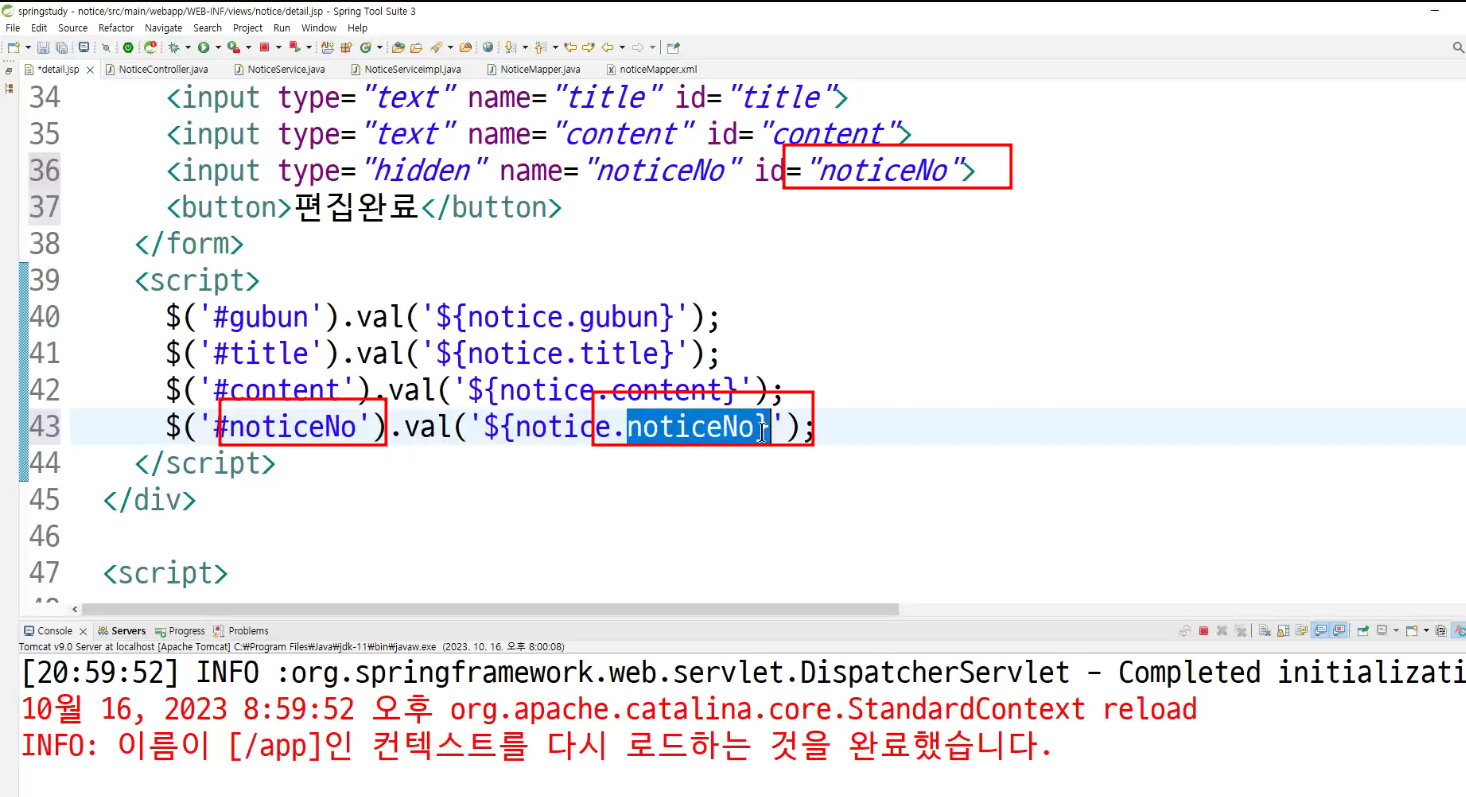Click the Remove Launch gray X icon

(x=1222, y=631)
